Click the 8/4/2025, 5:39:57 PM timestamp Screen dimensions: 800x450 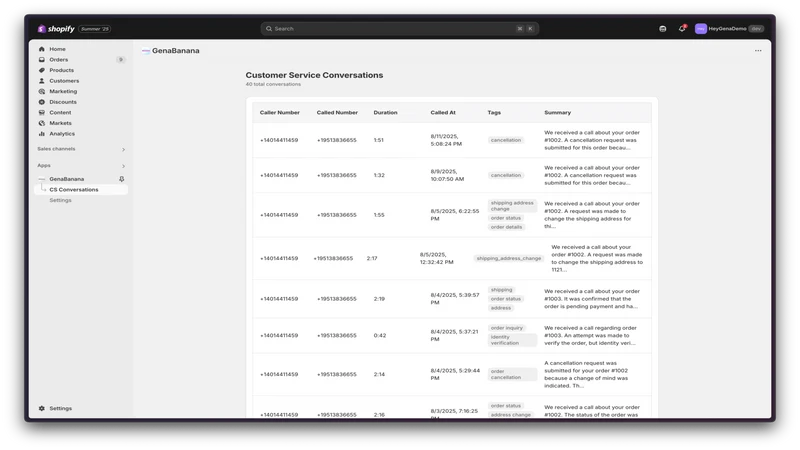455,299
